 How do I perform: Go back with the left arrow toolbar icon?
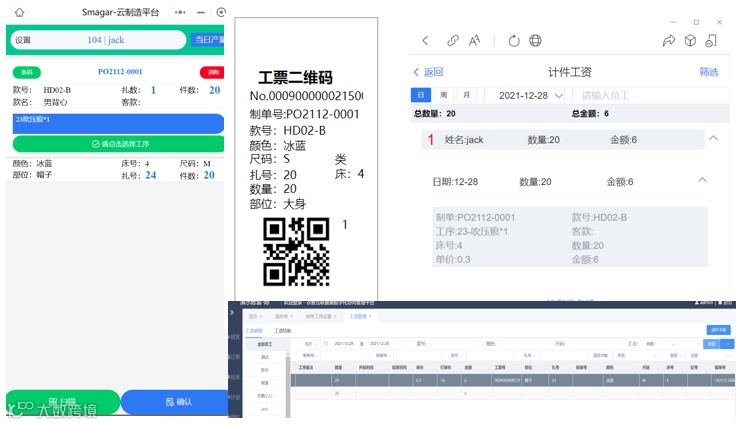click(425, 41)
